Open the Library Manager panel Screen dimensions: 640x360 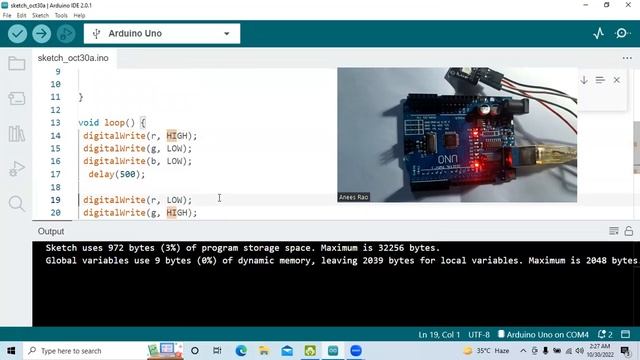point(16,133)
